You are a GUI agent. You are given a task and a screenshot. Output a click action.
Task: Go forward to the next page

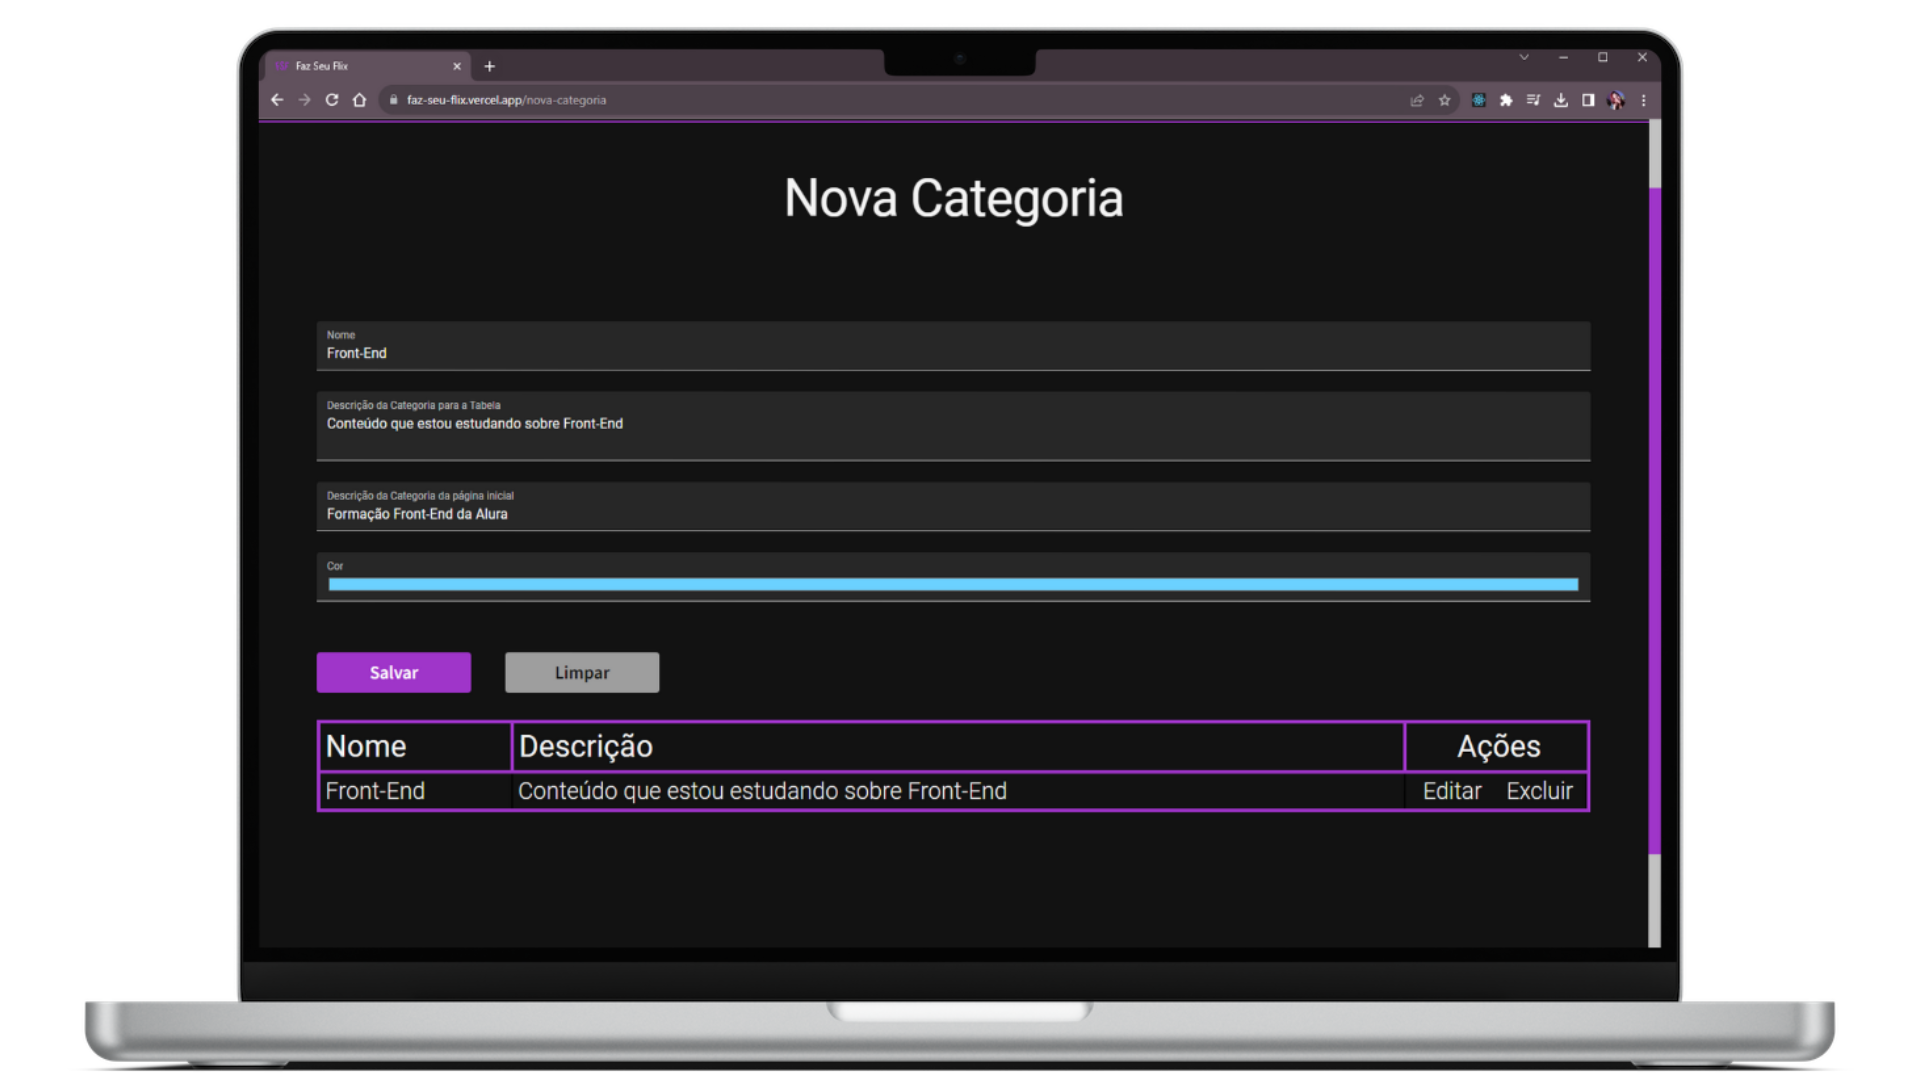(304, 100)
